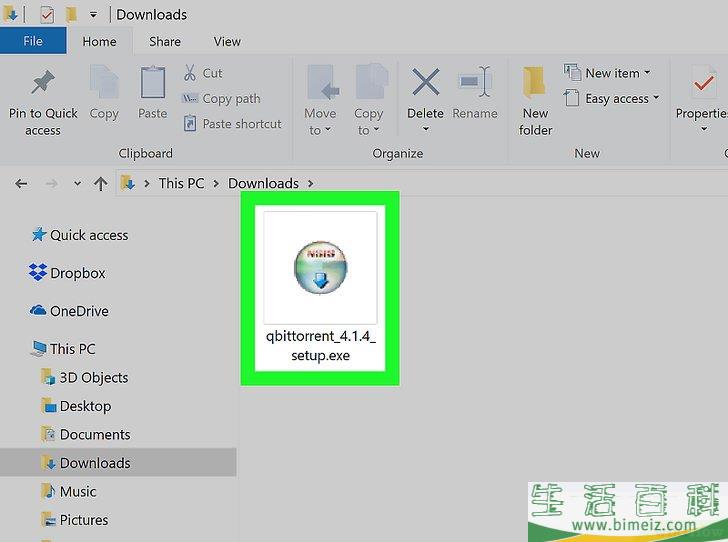Image resolution: width=728 pixels, height=542 pixels.
Task: Click Copy path in the Clipboard group
Action: pyautogui.click(x=222, y=98)
